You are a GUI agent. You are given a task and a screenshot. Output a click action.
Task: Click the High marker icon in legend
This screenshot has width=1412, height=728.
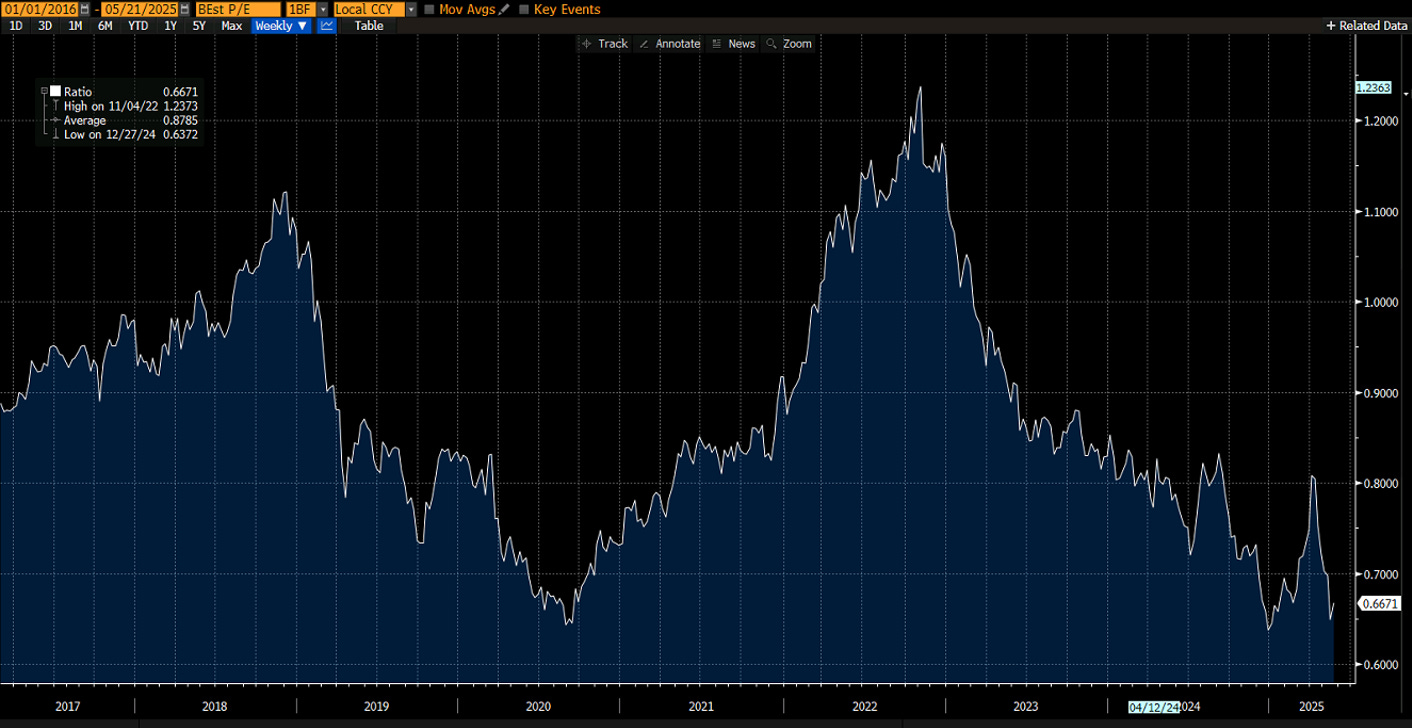(x=55, y=106)
